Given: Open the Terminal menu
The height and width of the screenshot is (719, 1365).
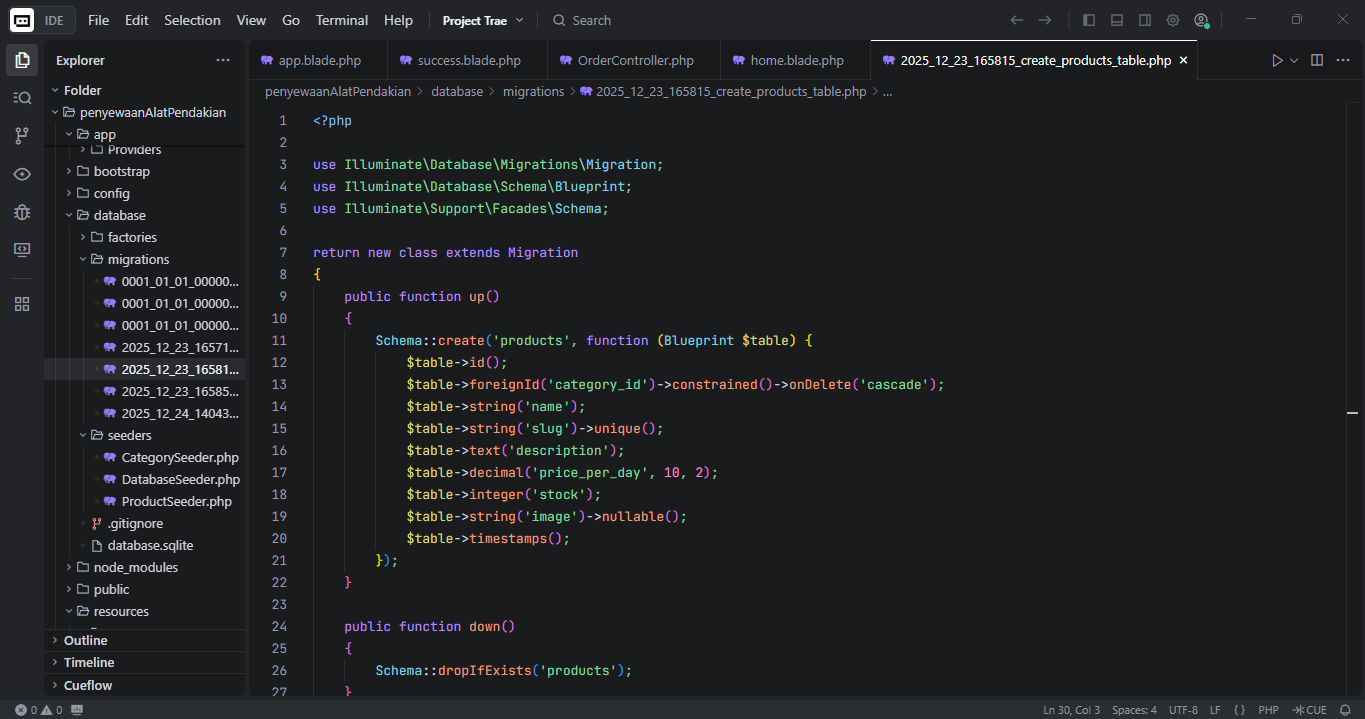Looking at the screenshot, I should tap(341, 20).
